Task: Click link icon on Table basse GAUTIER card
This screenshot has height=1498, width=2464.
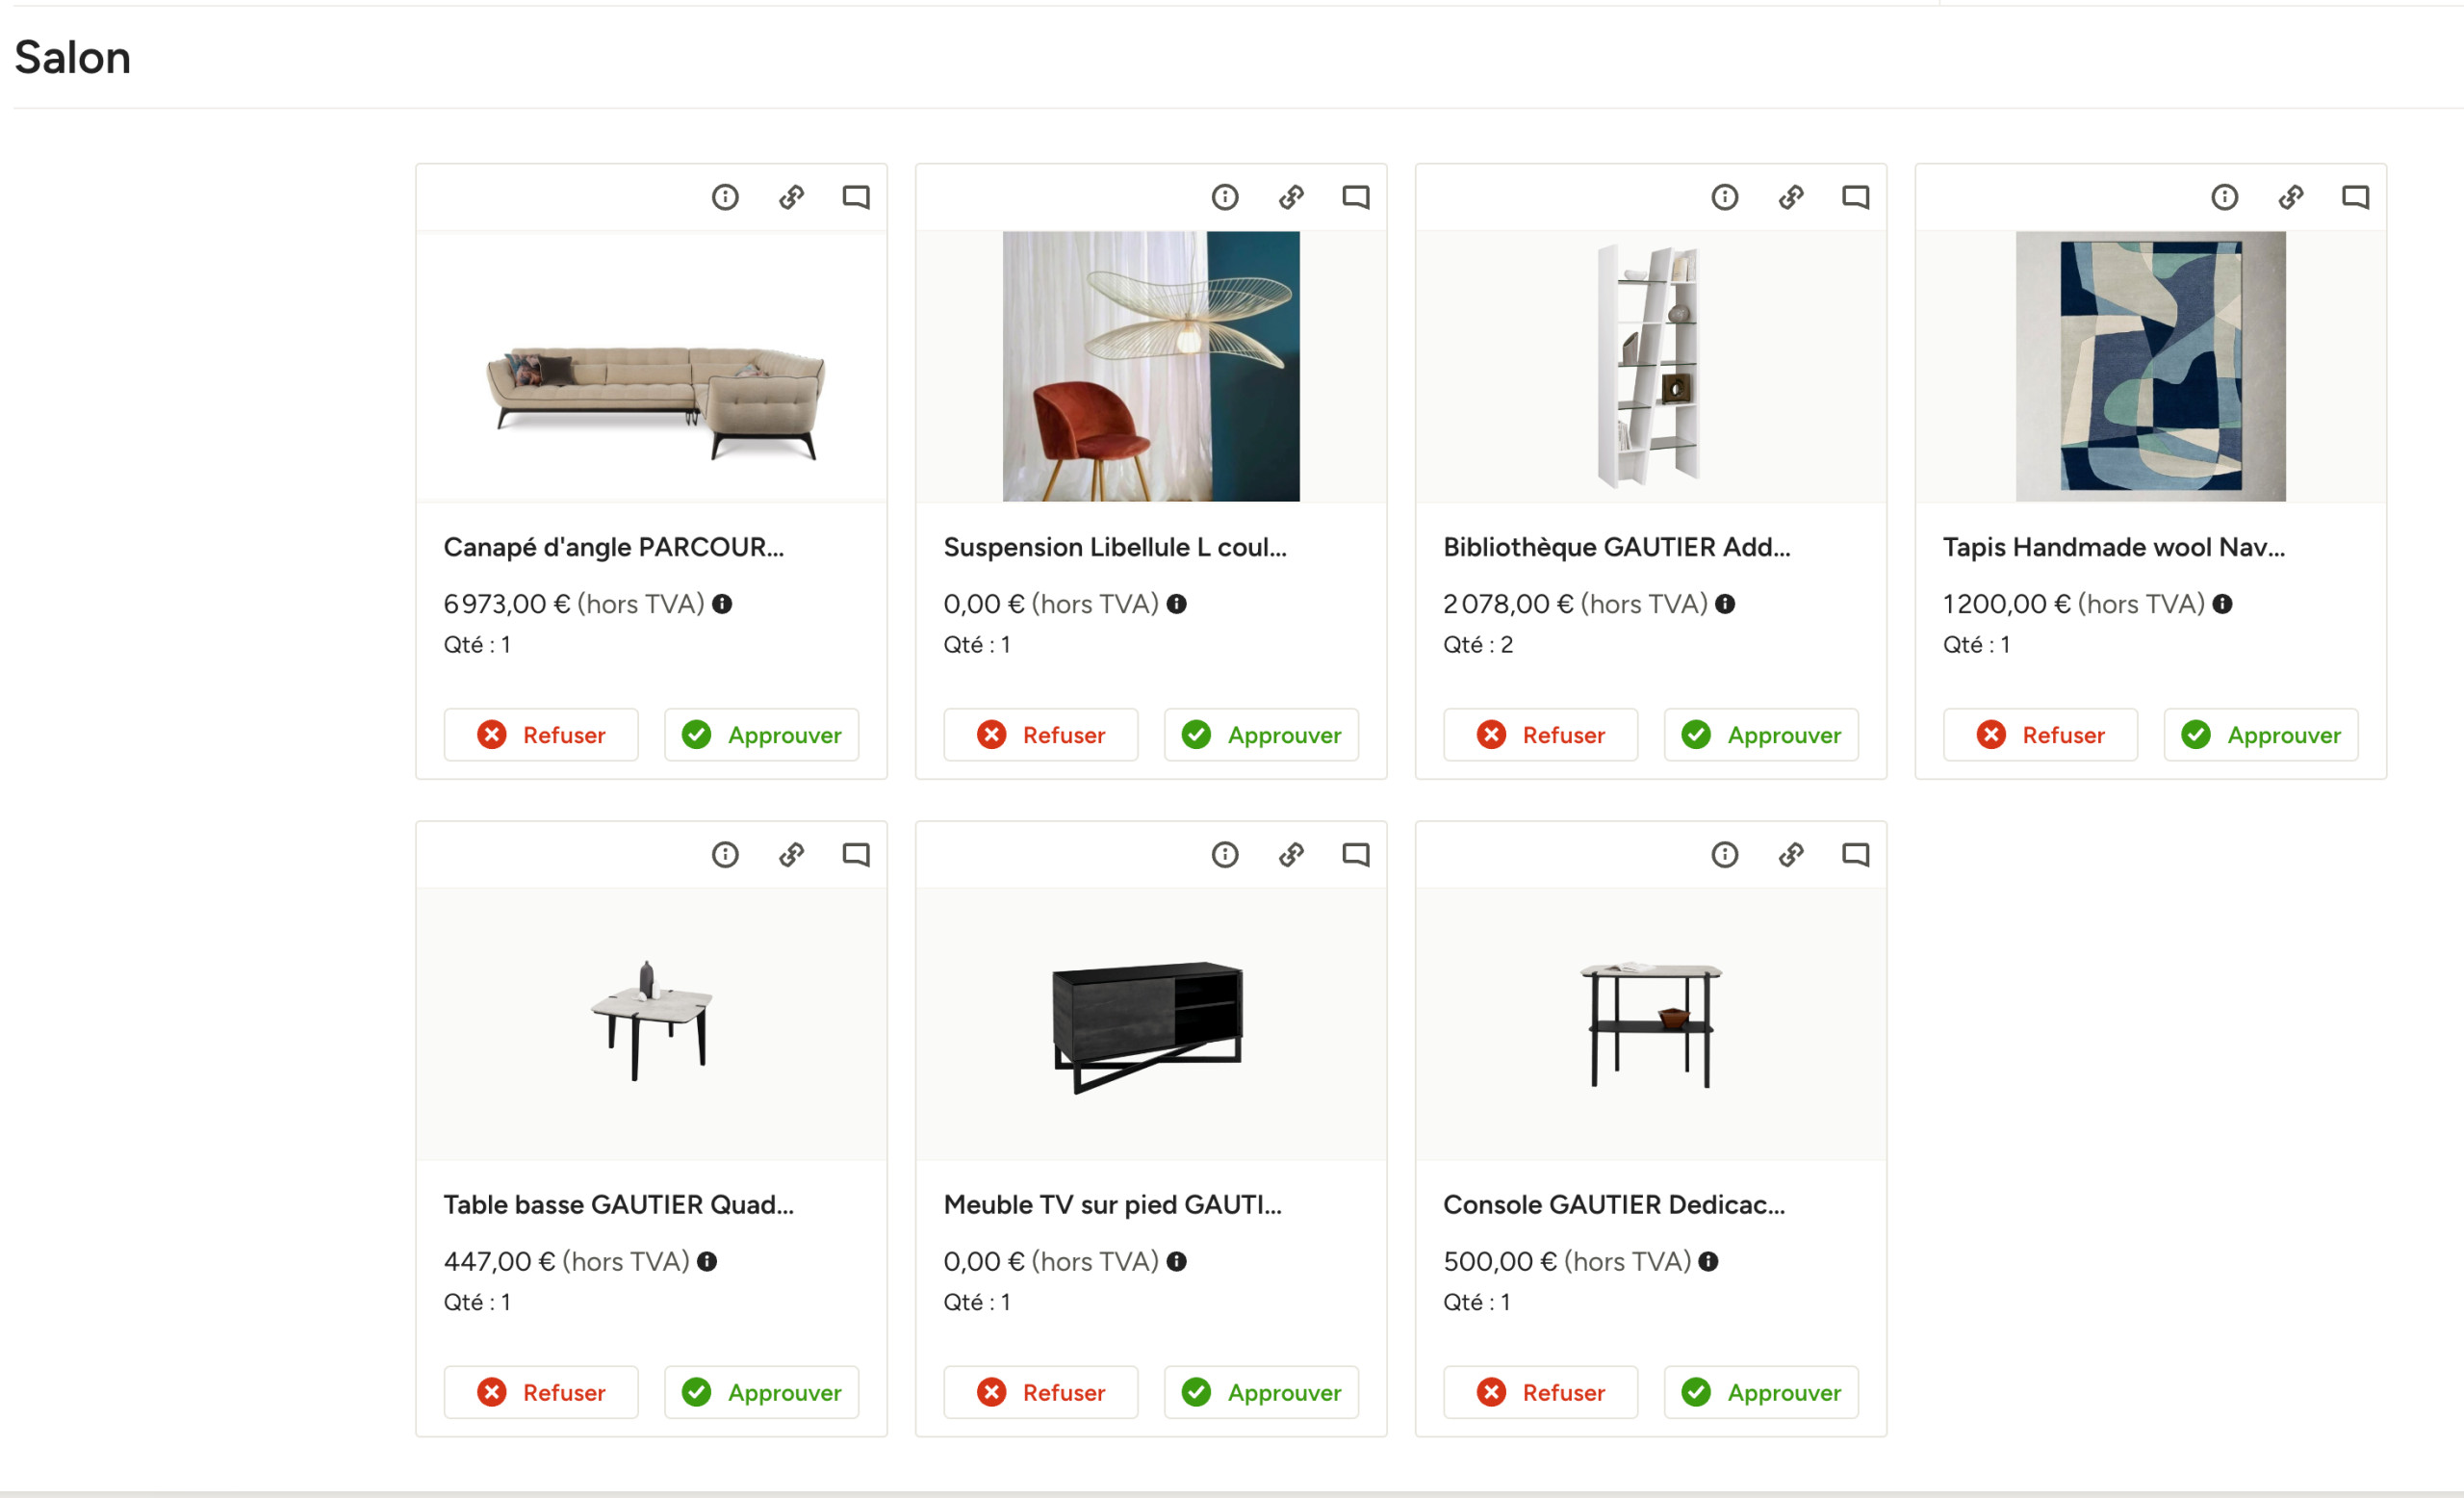Action: [x=791, y=854]
